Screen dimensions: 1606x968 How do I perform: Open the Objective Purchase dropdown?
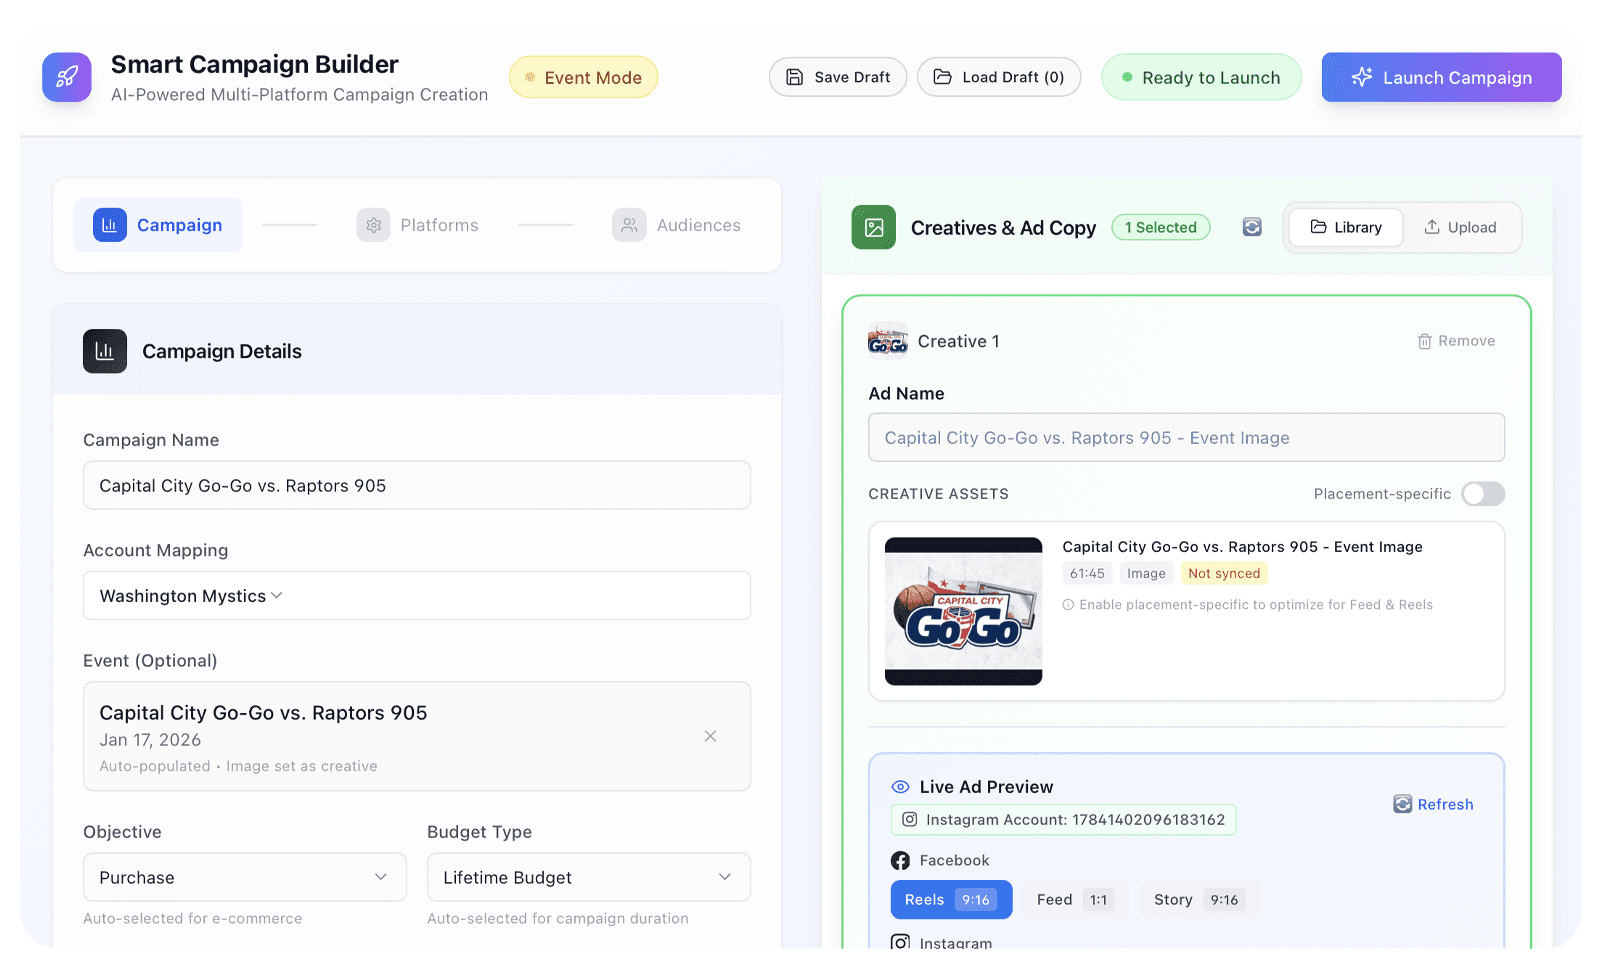245,877
